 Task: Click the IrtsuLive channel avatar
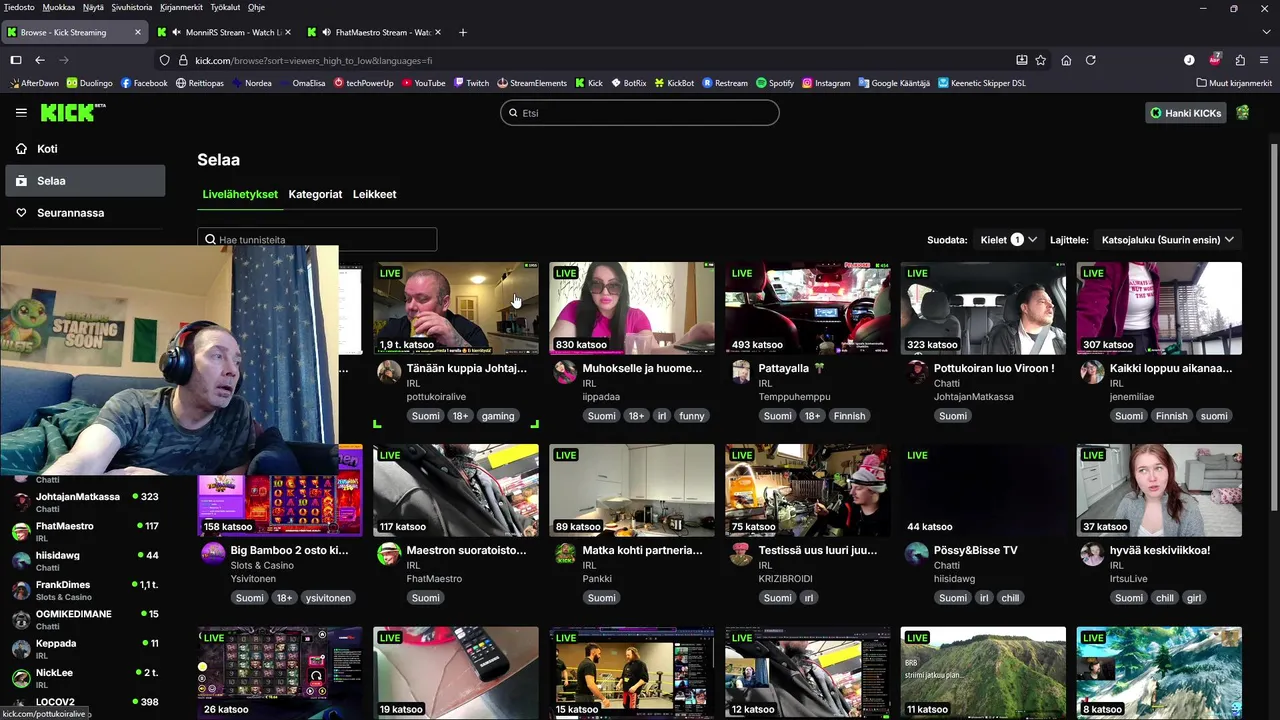[x=1093, y=555]
